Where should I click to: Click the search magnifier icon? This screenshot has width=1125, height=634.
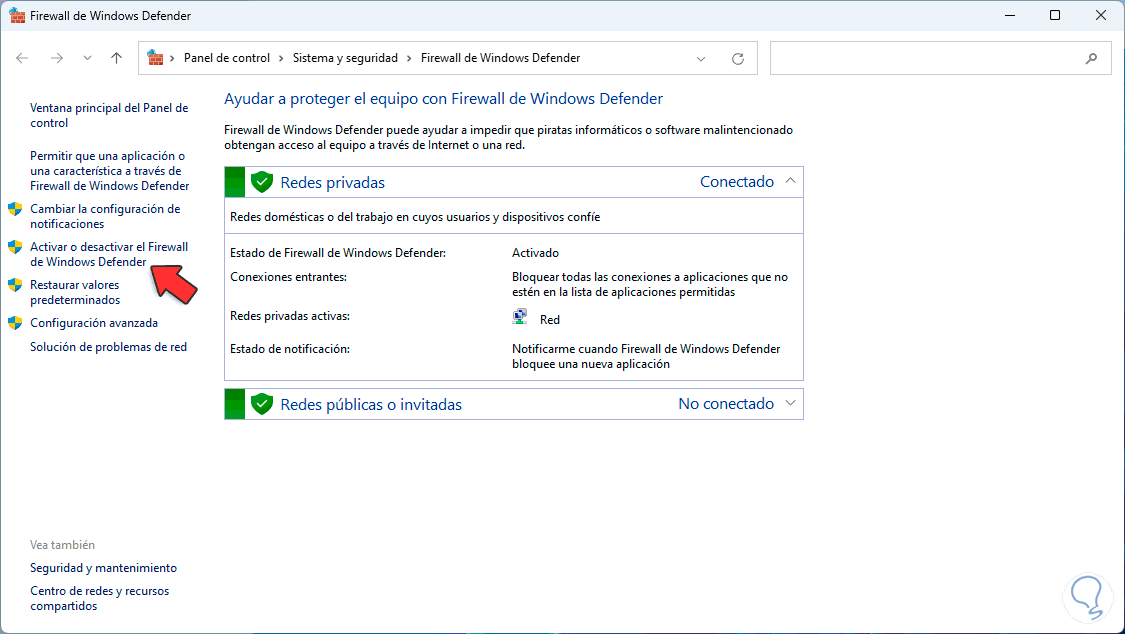pos(1091,59)
